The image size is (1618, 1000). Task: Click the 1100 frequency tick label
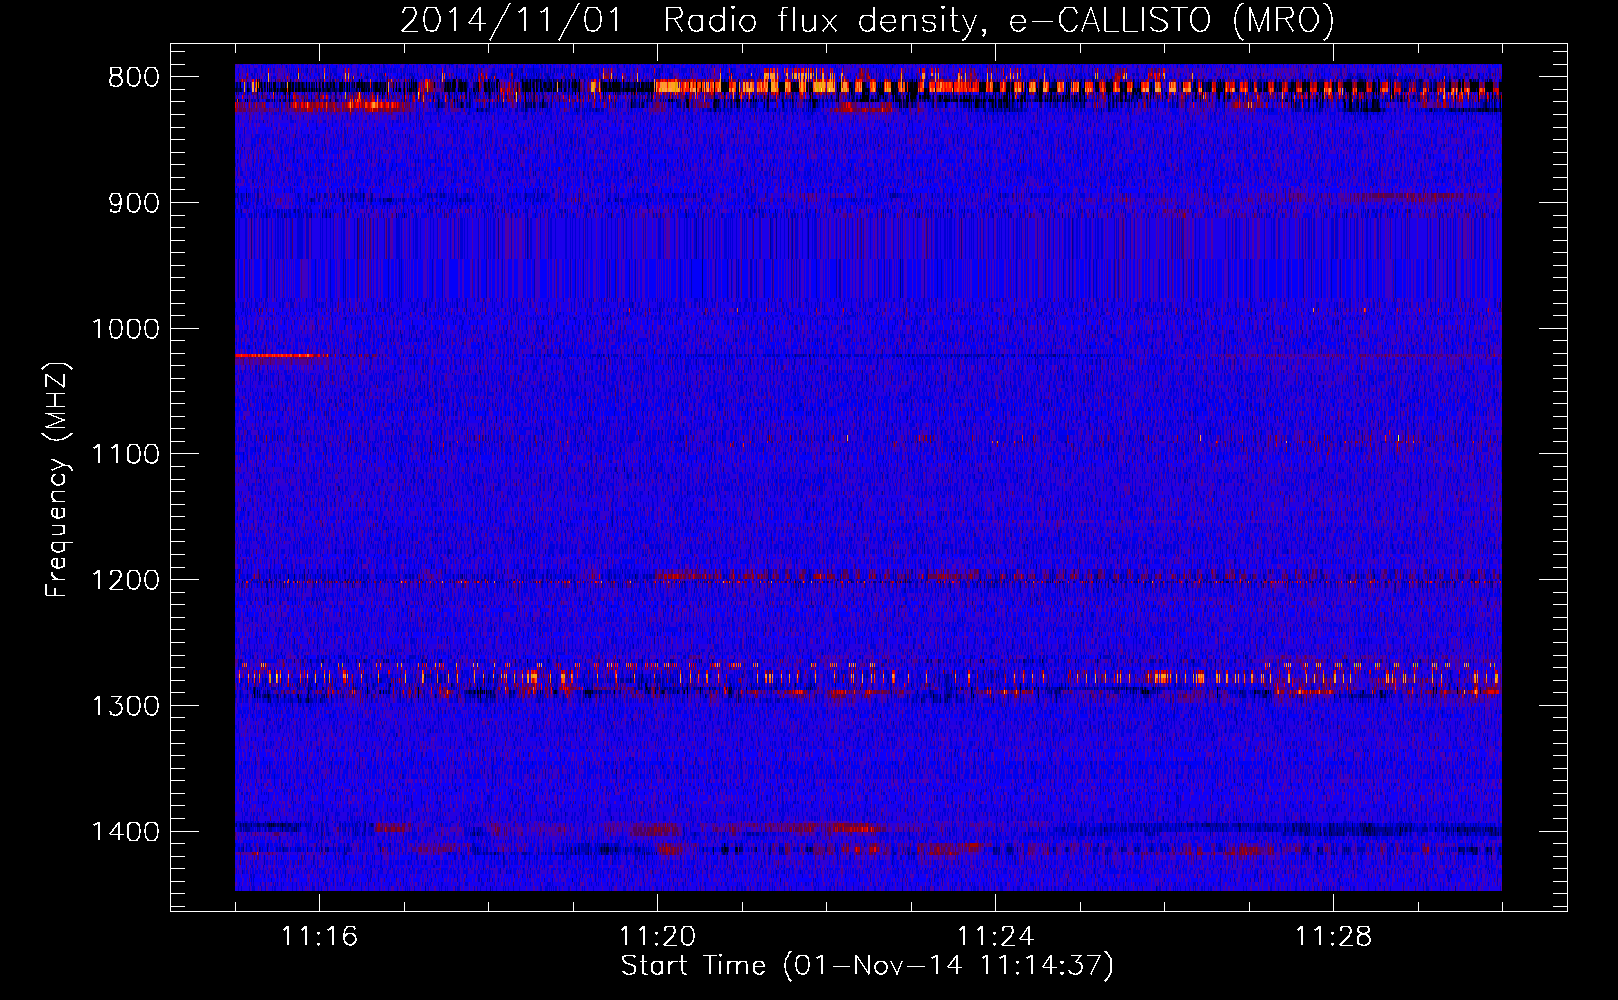(125, 455)
